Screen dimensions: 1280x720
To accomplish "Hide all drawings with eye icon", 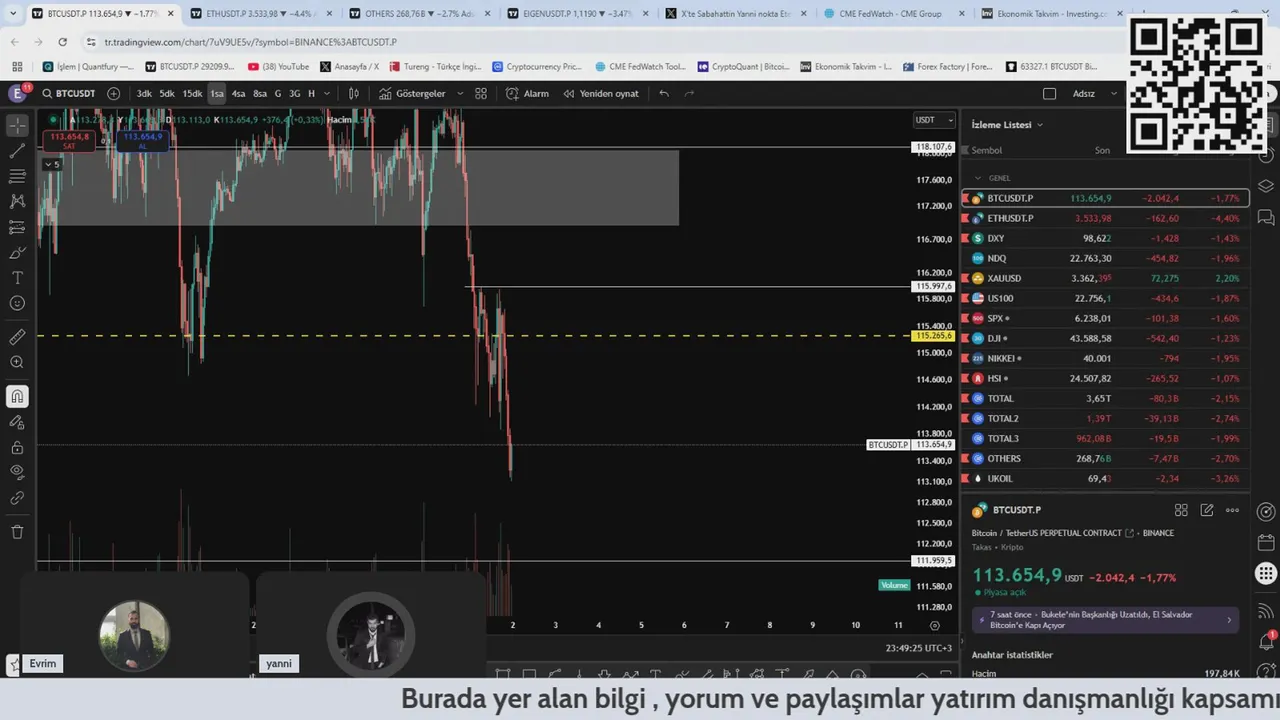I will pos(17,472).
